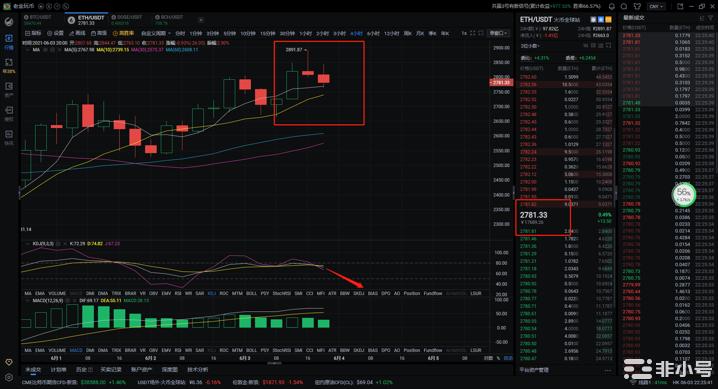Click the white square beside ETH/USDT title
Screen dimensions: 718x389
point(593,20)
